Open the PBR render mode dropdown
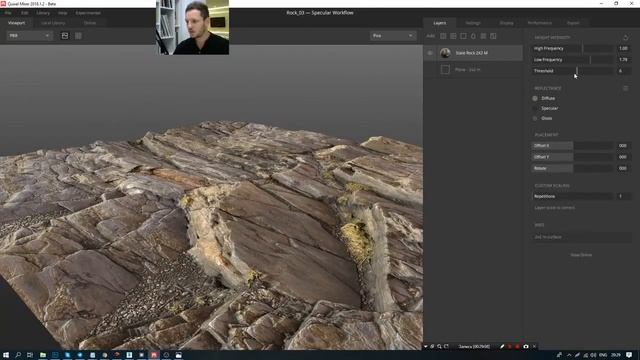 (29, 36)
